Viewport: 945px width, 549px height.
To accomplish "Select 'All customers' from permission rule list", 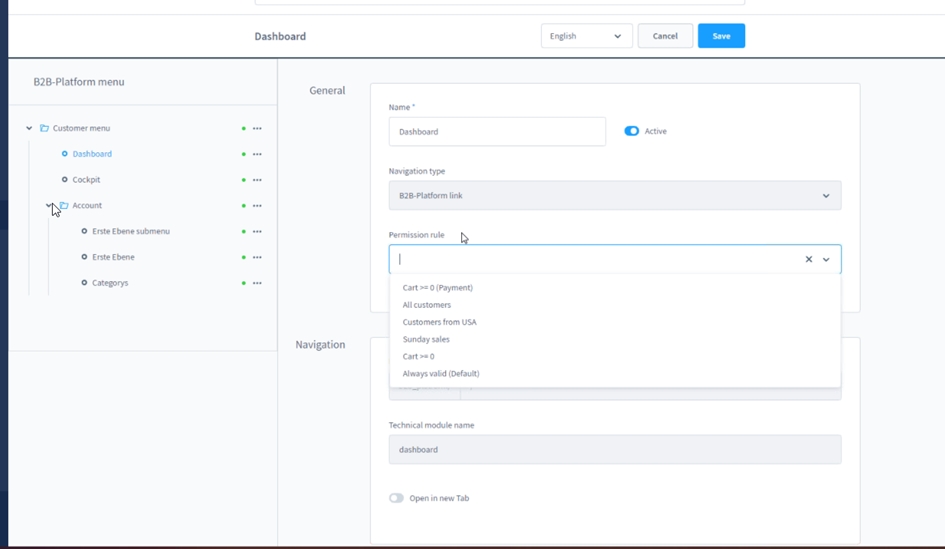I will [427, 305].
